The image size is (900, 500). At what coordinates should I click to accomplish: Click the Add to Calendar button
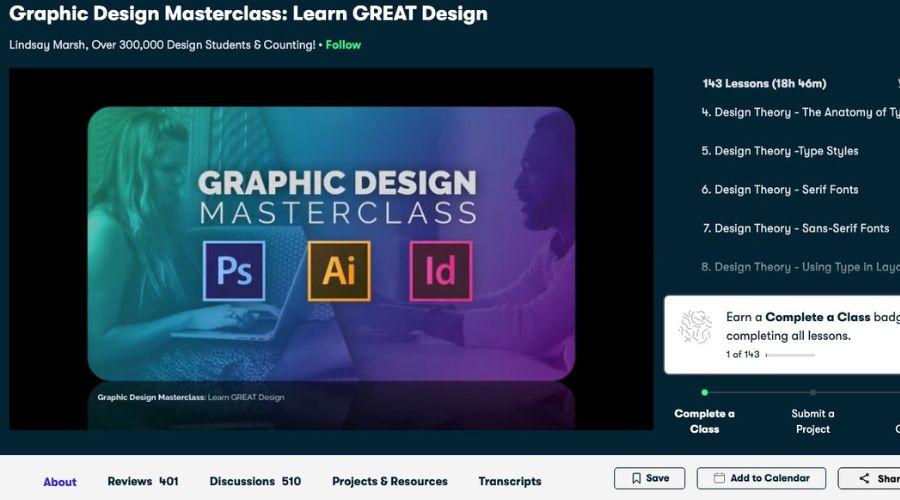point(761,478)
